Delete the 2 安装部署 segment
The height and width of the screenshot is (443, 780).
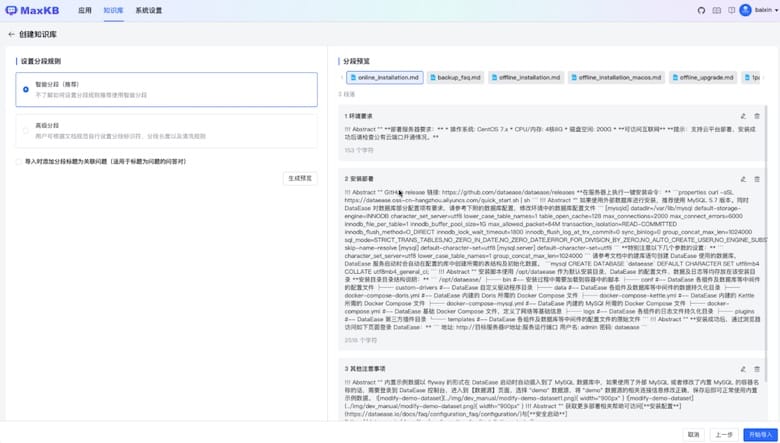(757, 179)
